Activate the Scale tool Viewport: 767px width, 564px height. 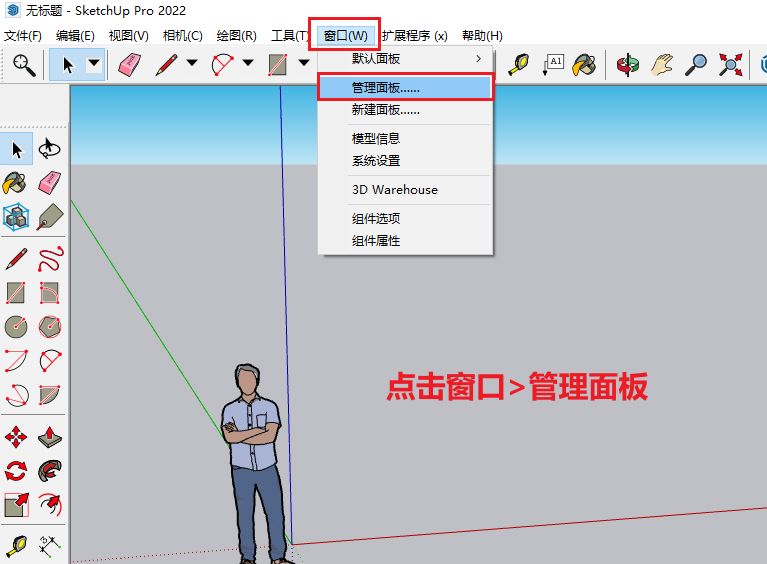[16, 504]
